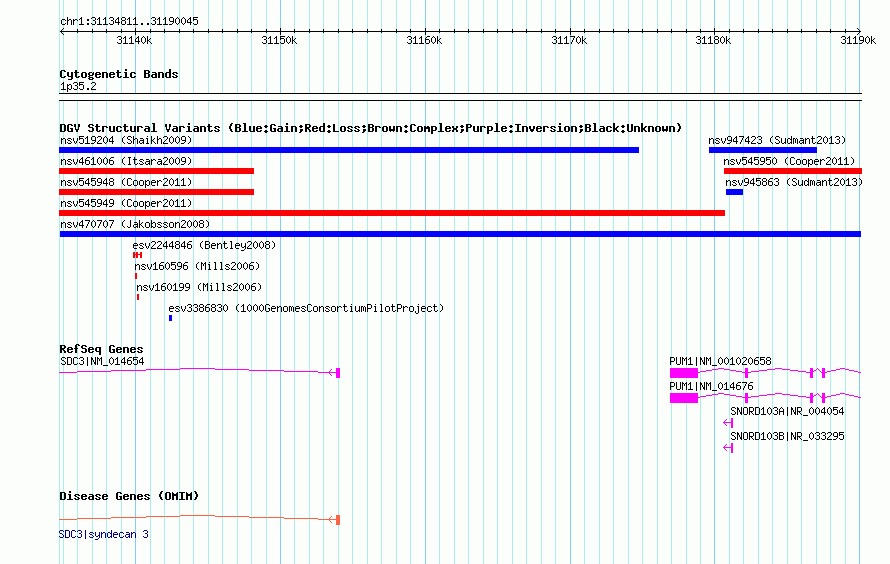Viewport: 890px width, 564px height.
Task: Click the nsv519204 (Shaikh2009) blue gain bar
Action: pos(349,150)
